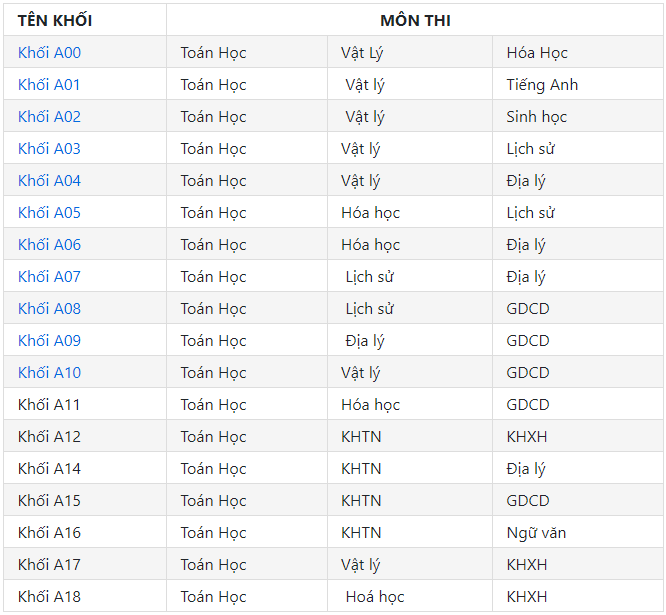Open the Khối A05 link
Image resolution: width=666 pixels, height=615 pixels.
click(x=49, y=212)
